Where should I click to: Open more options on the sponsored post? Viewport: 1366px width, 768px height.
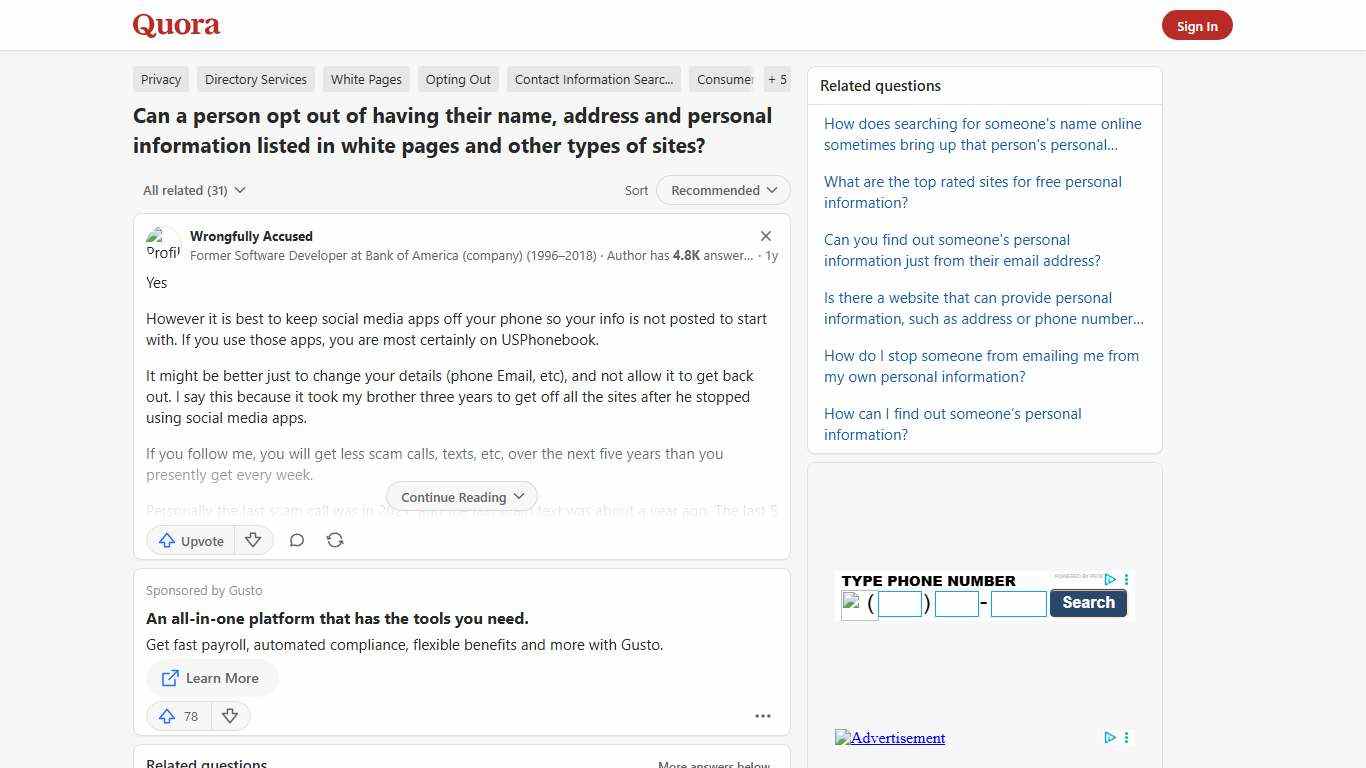coord(763,716)
